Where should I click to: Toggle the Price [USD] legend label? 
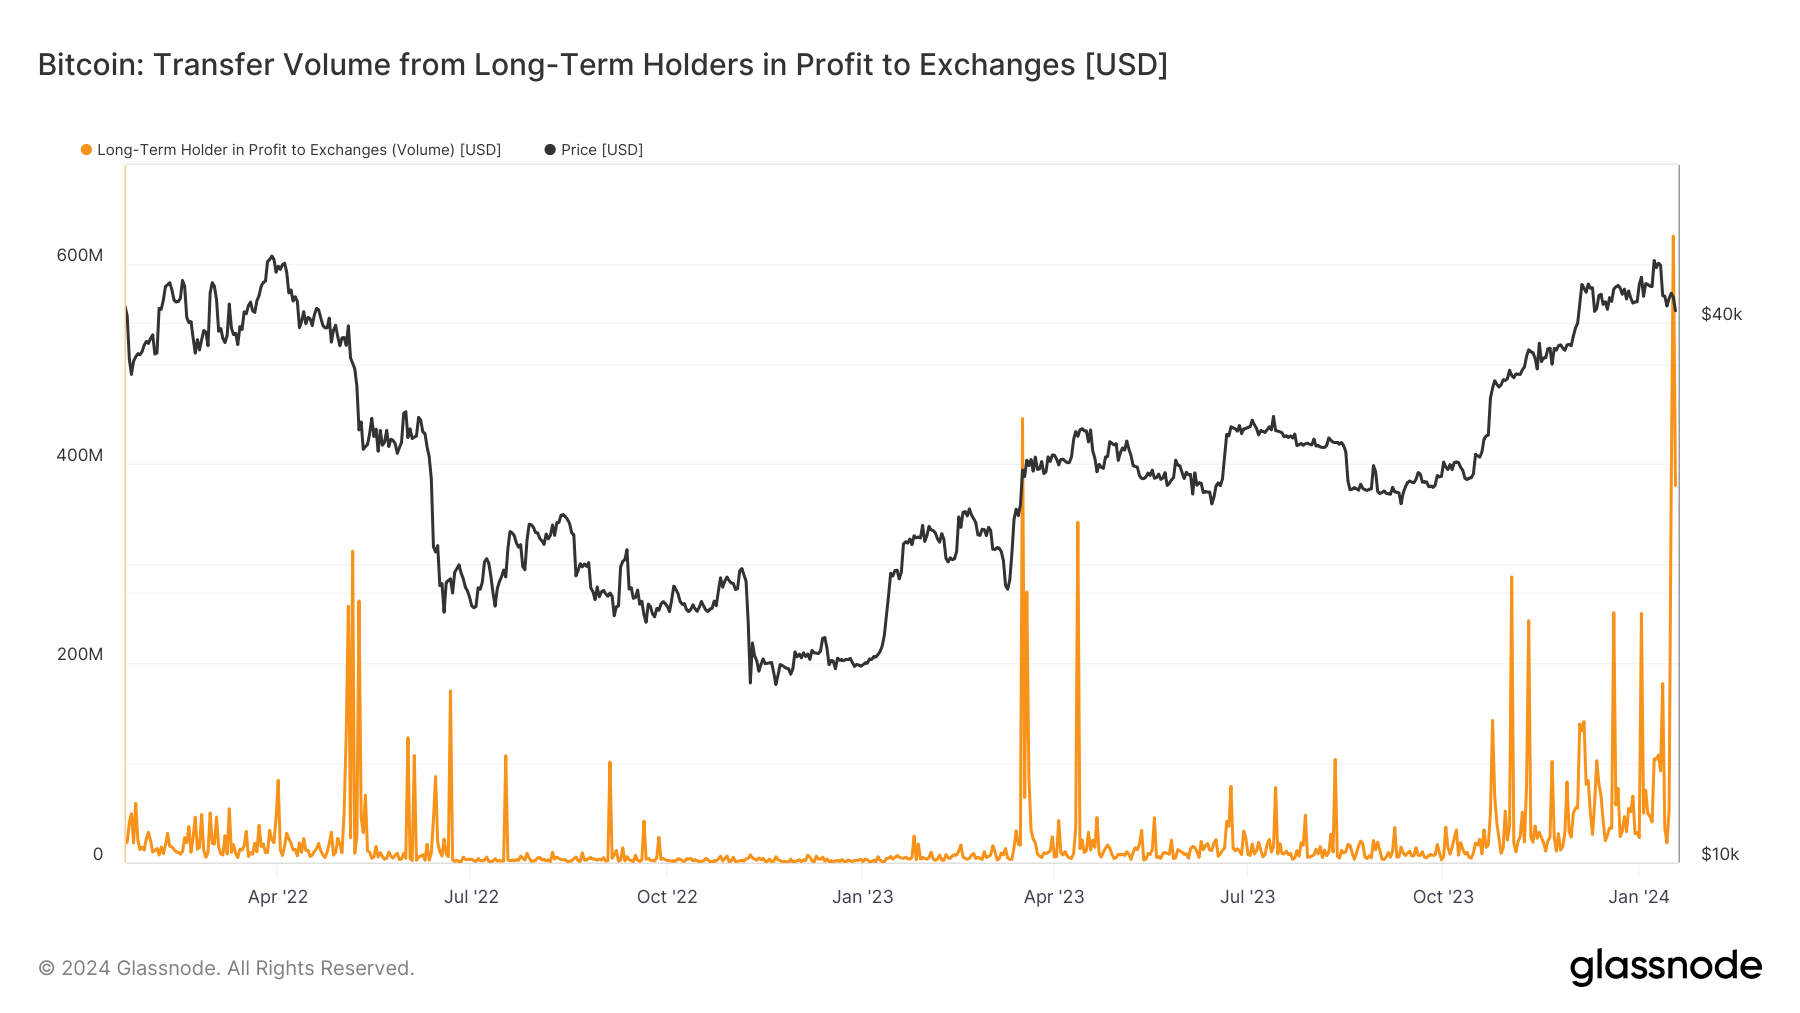pyautogui.click(x=601, y=150)
